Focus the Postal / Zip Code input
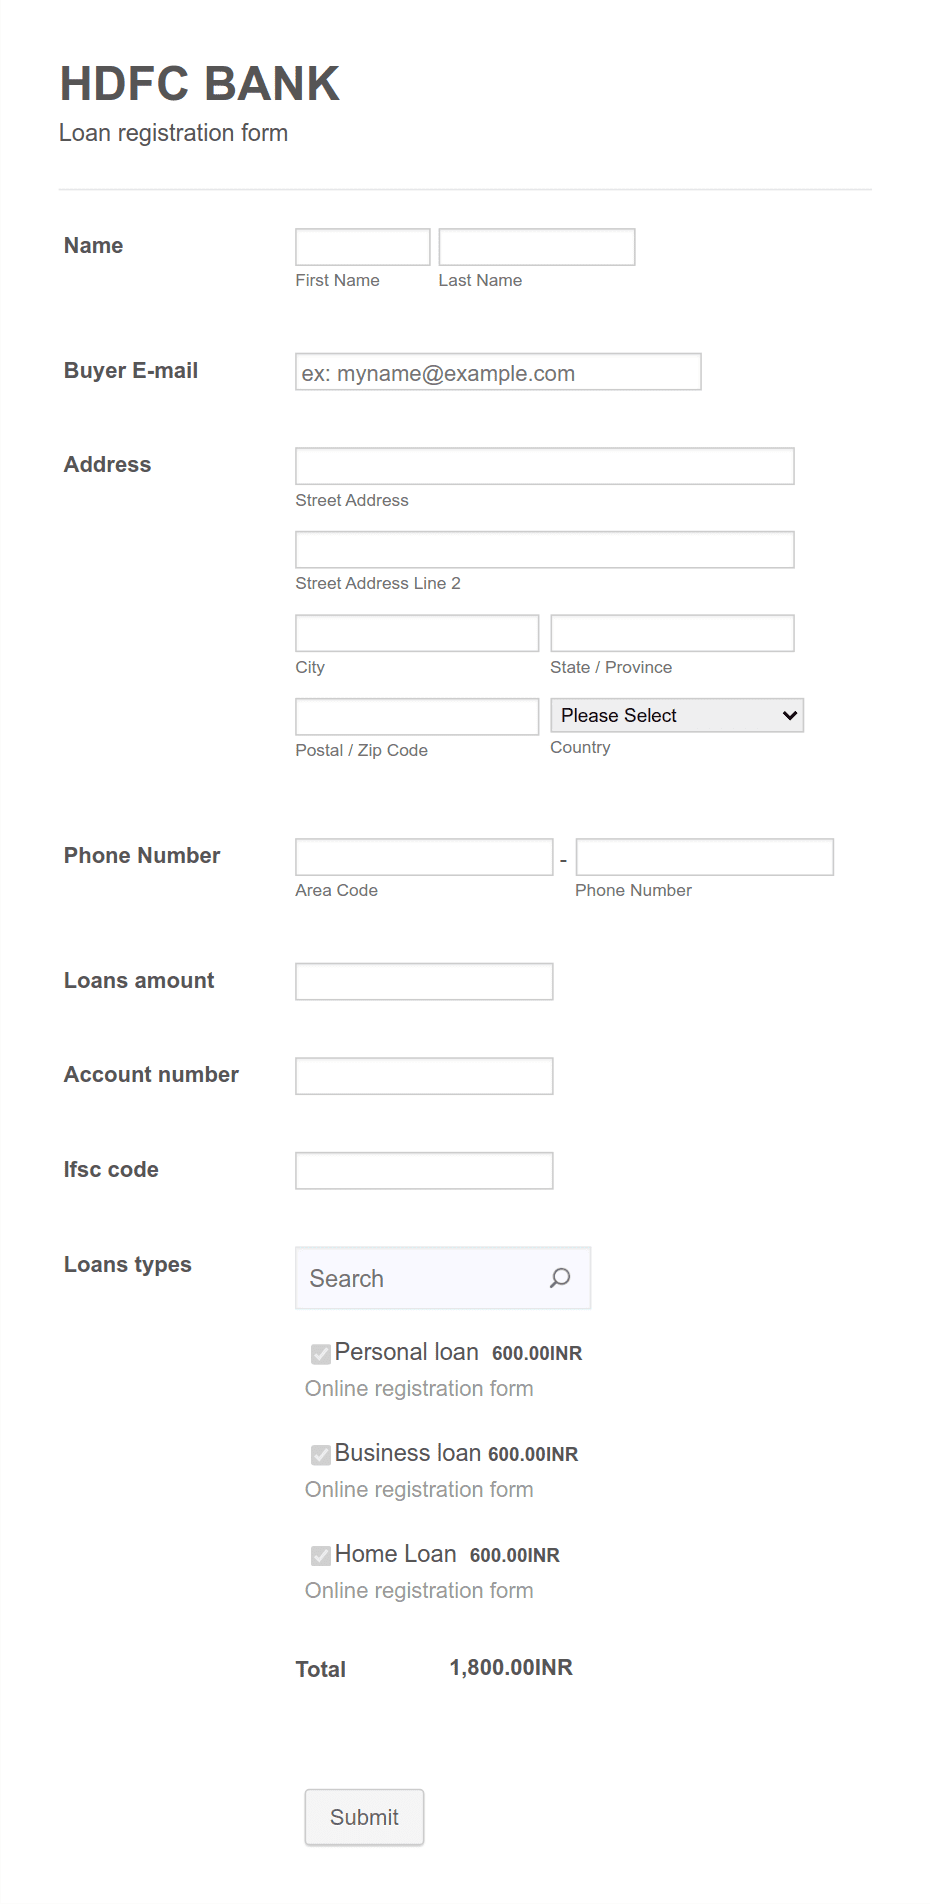Screen dimensions: 930x1904 (x=416, y=716)
